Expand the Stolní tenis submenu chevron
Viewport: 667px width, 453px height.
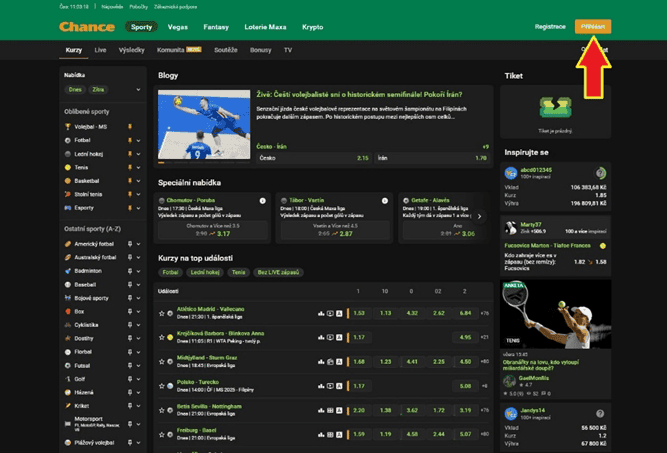click(138, 194)
